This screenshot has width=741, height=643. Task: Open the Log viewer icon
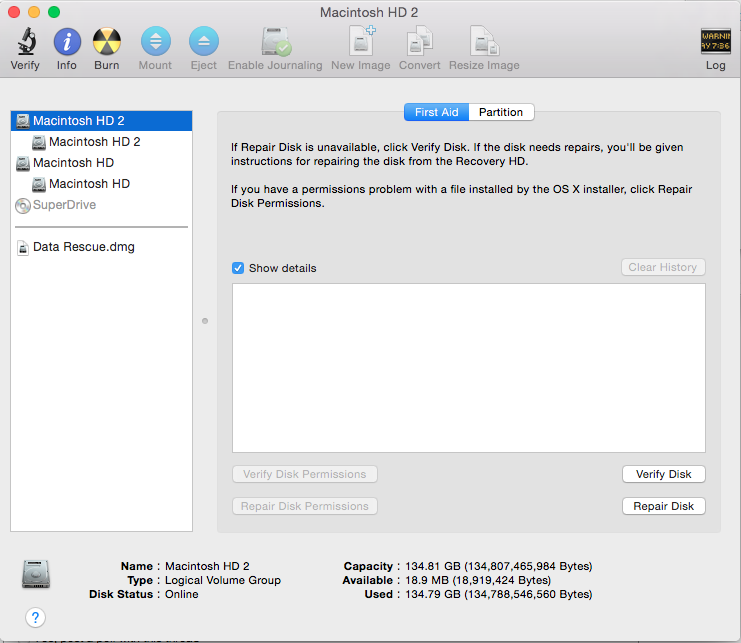tap(715, 42)
